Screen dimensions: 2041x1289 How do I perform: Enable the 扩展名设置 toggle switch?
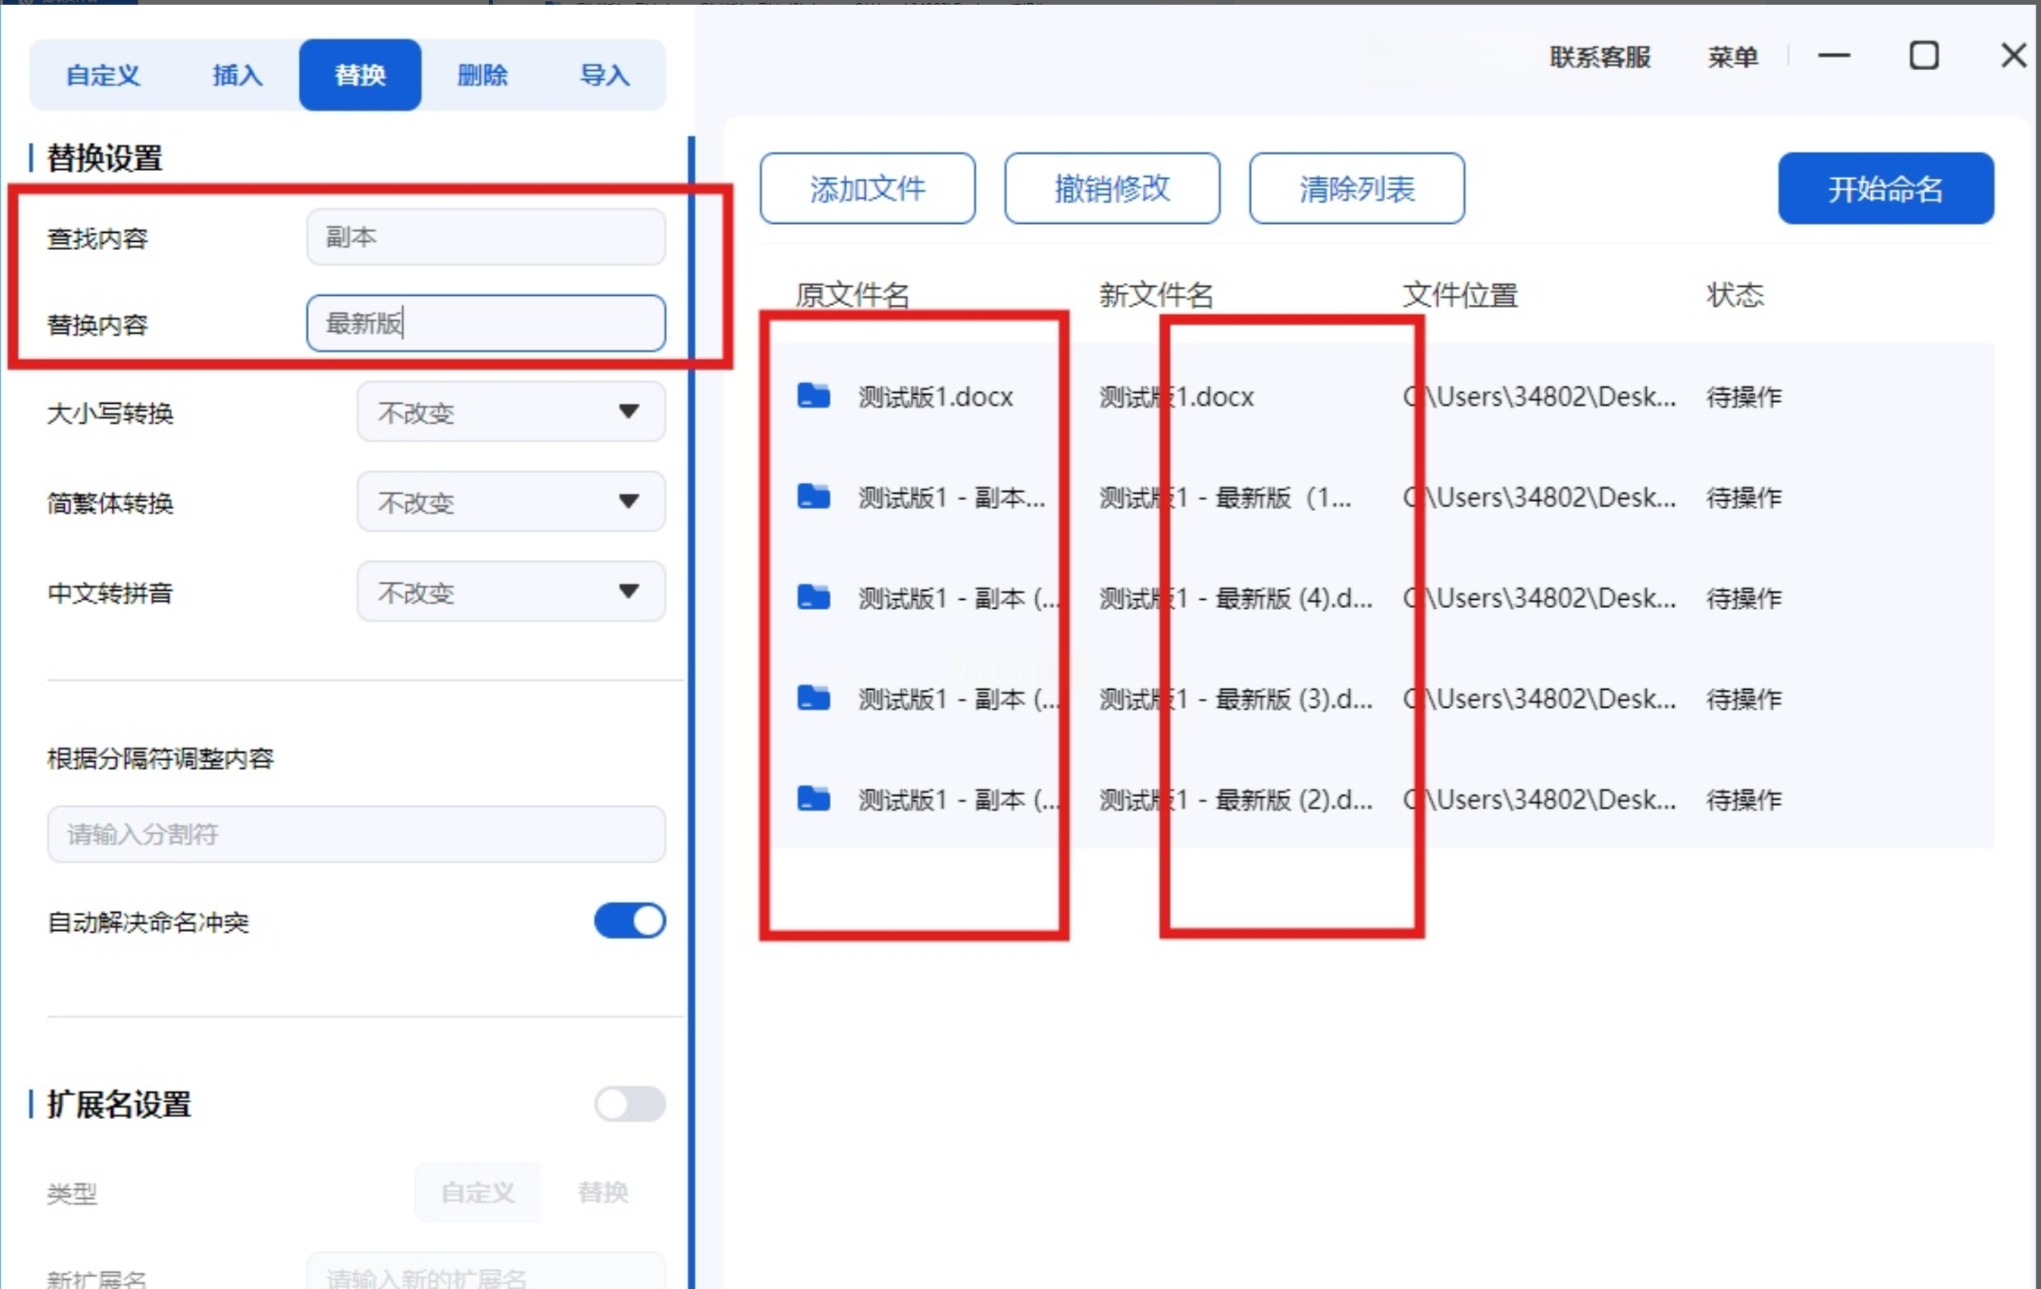[629, 1104]
